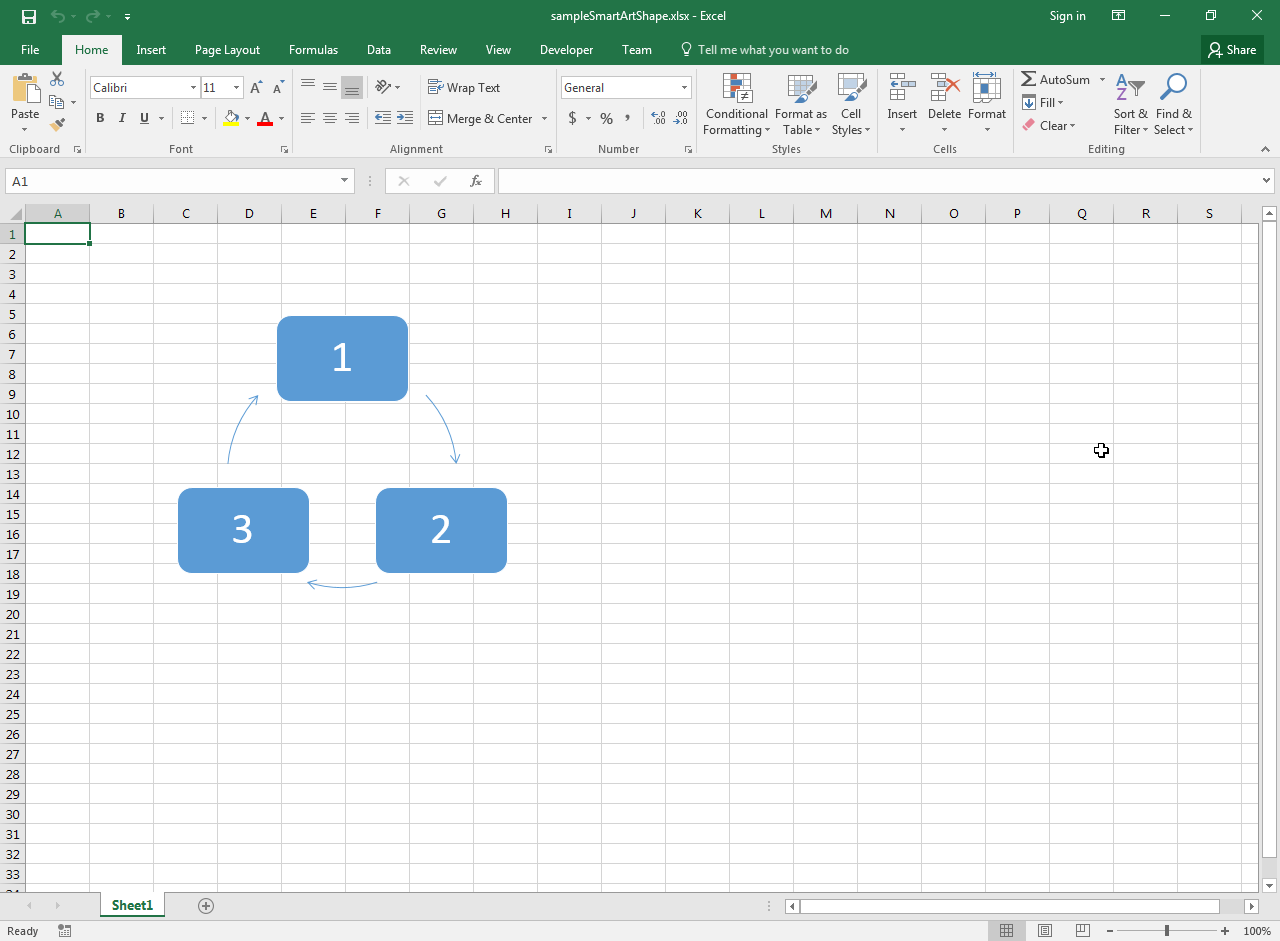
Task: Switch to the Page Layout tab
Action: (x=227, y=50)
